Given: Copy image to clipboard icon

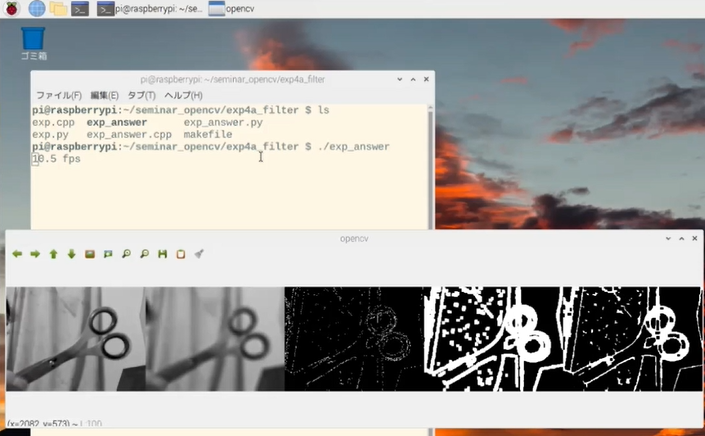Looking at the screenshot, I should [x=181, y=255].
